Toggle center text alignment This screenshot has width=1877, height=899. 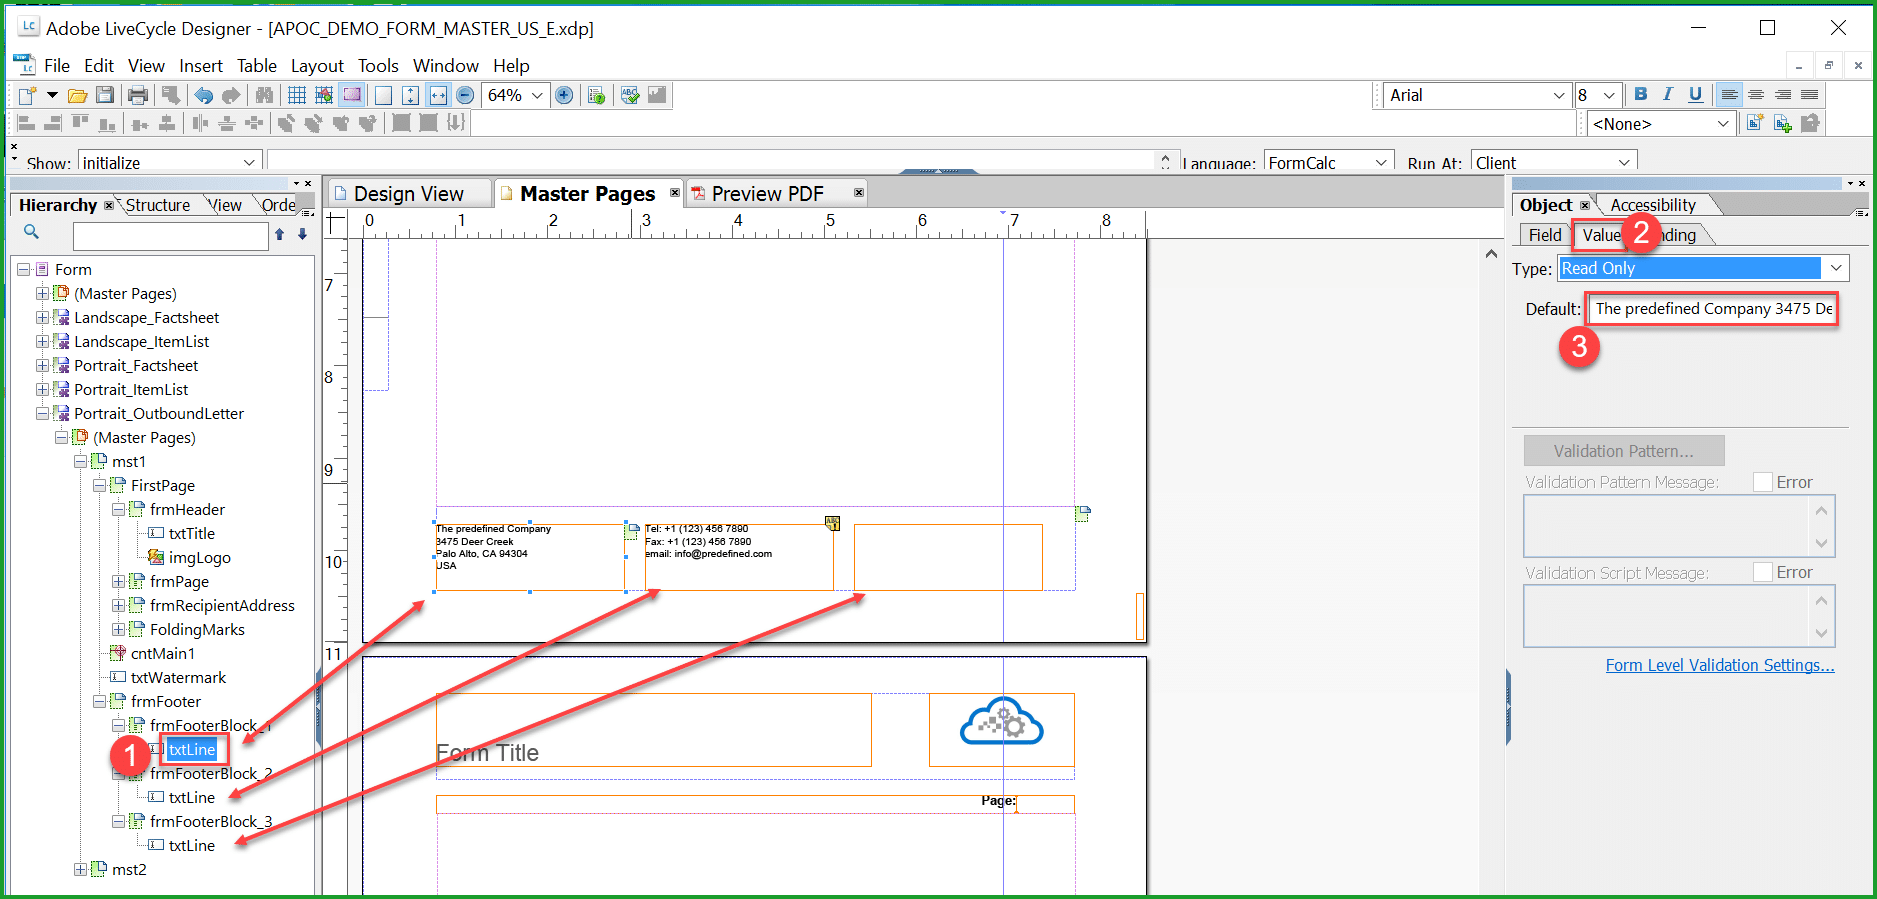pos(1756,94)
